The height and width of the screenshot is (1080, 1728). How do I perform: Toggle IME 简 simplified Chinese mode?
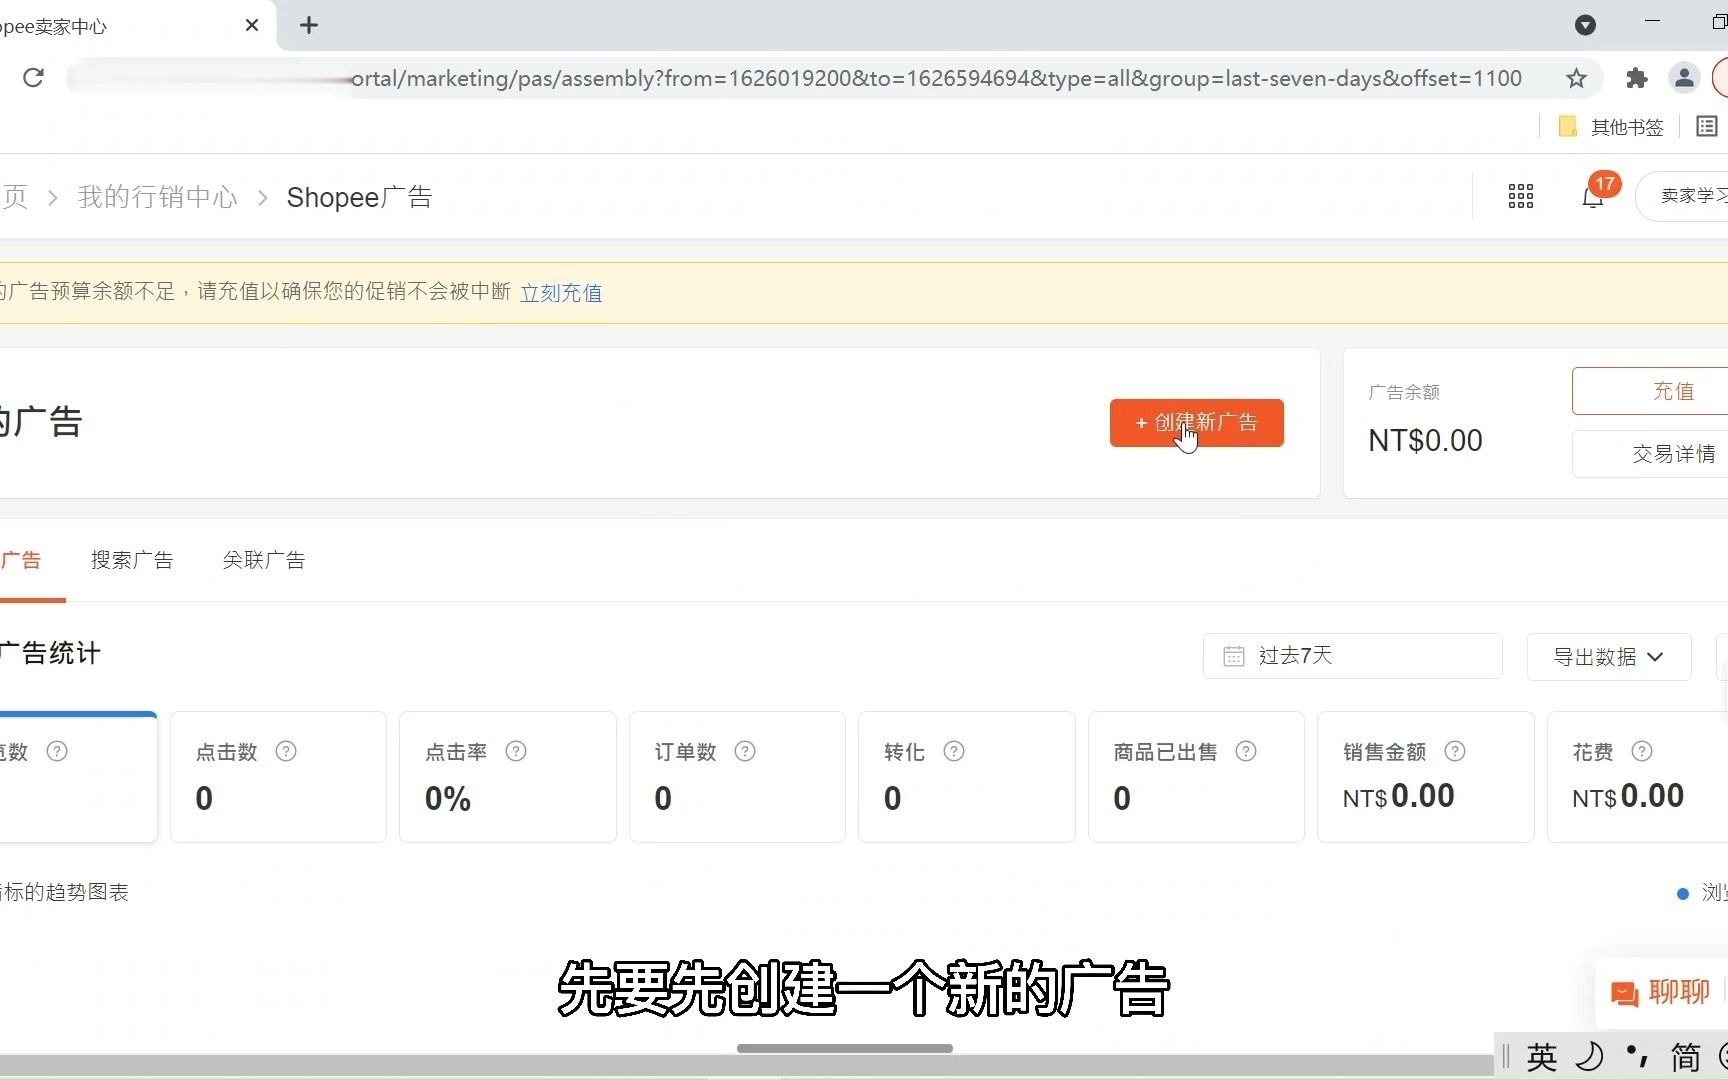coord(1685,1057)
